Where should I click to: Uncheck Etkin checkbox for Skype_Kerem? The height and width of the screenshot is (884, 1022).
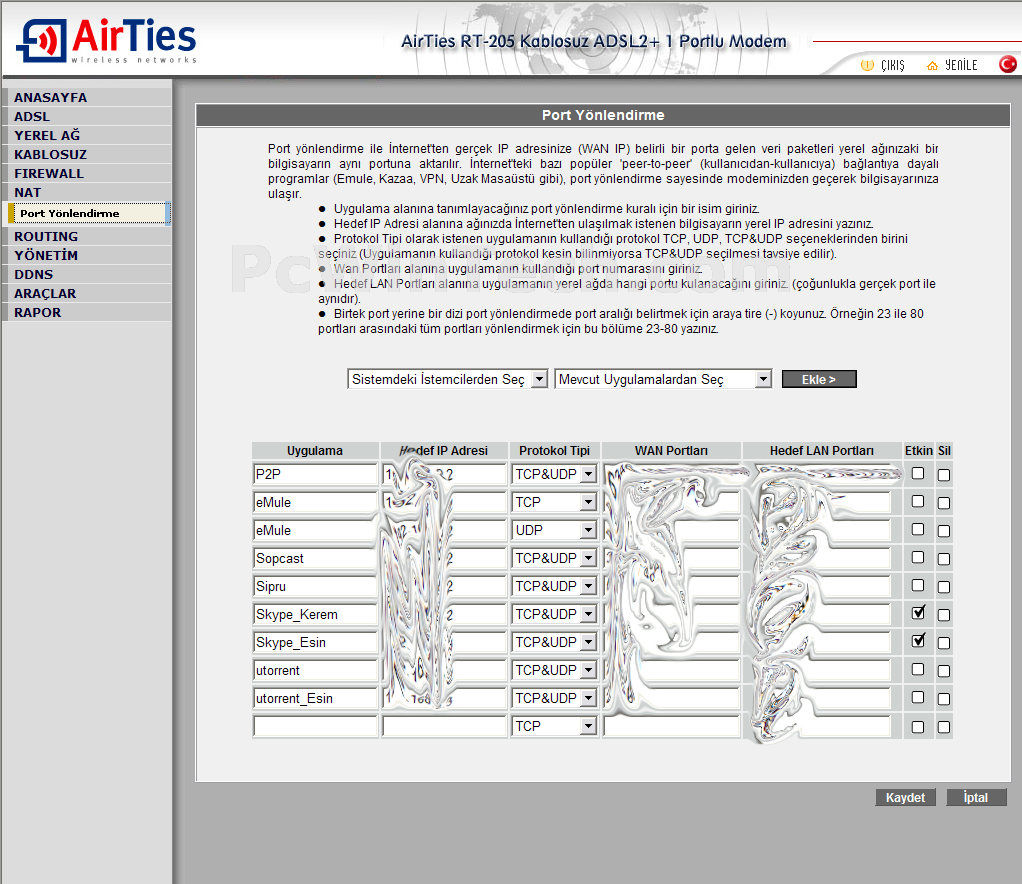coord(918,613)
